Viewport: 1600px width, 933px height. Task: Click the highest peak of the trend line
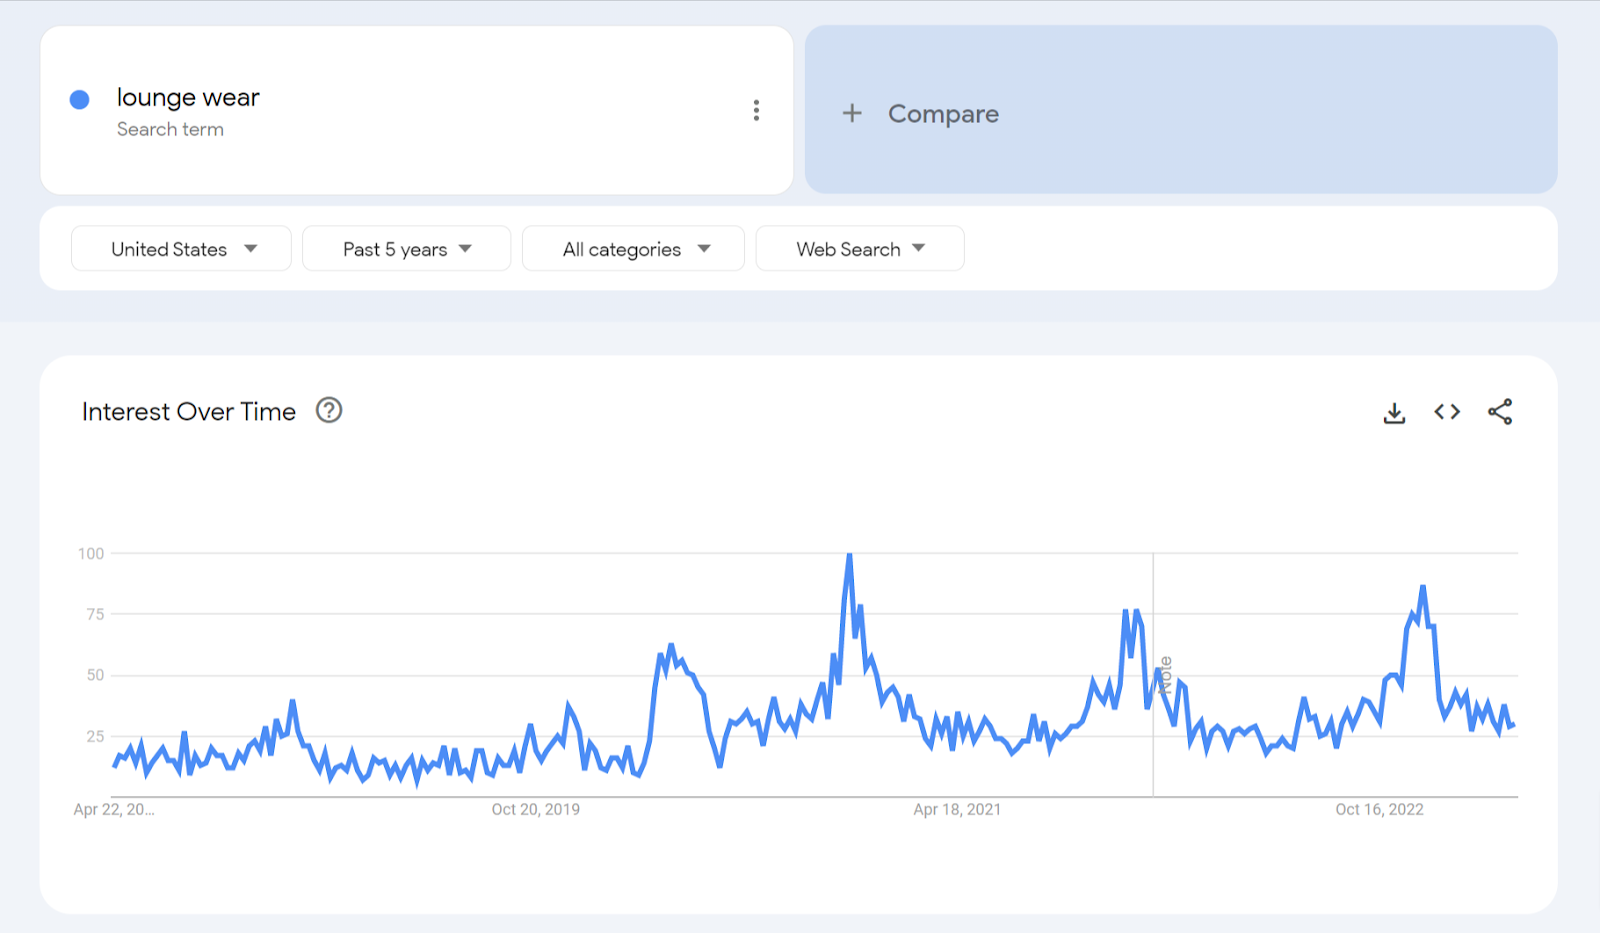[x=849, y=556]
